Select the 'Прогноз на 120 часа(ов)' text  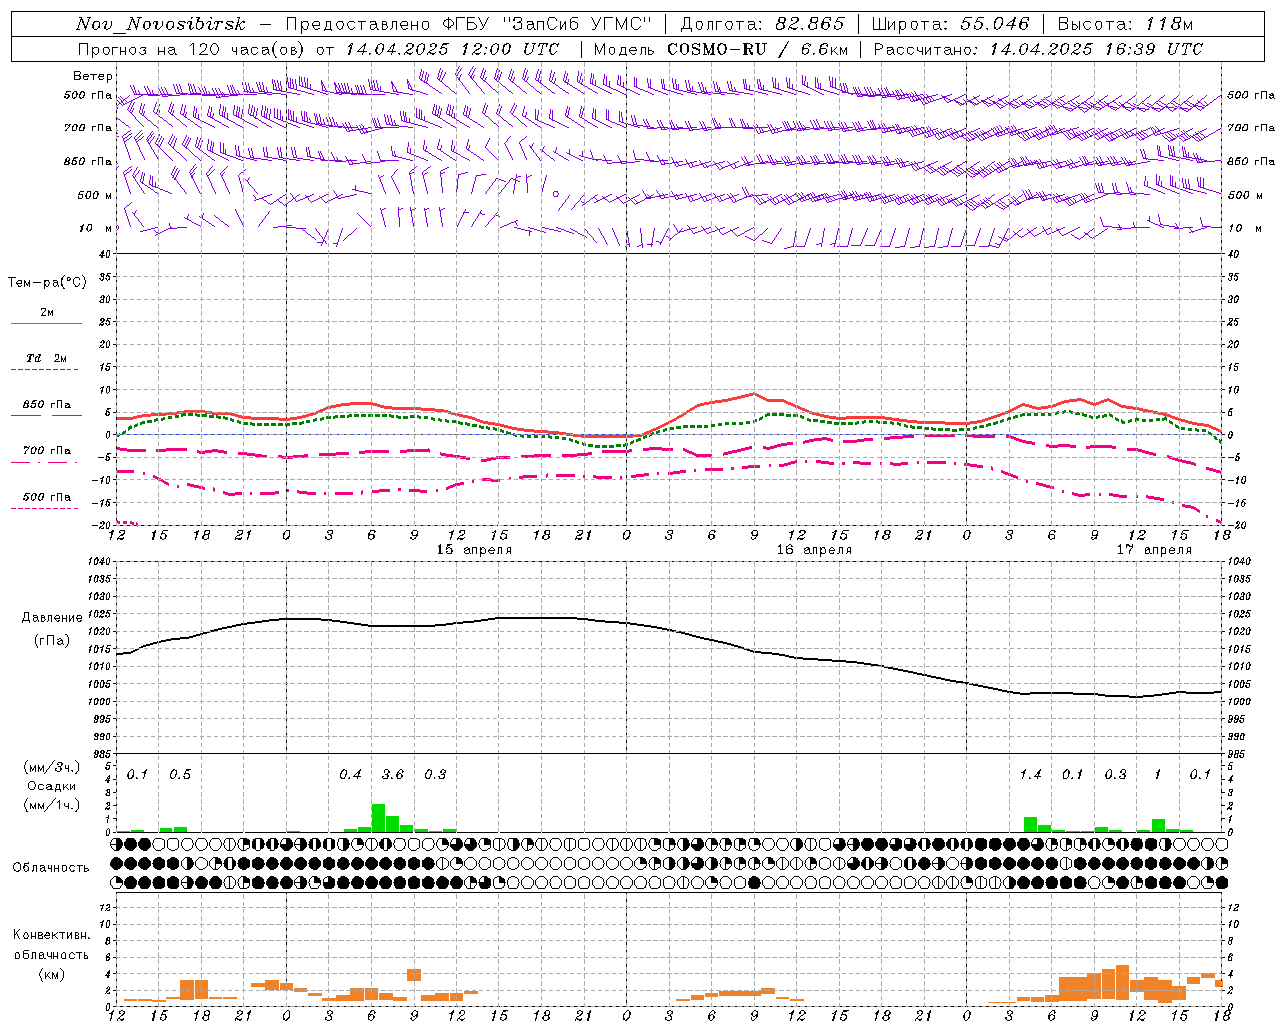(x=193, y=49)
